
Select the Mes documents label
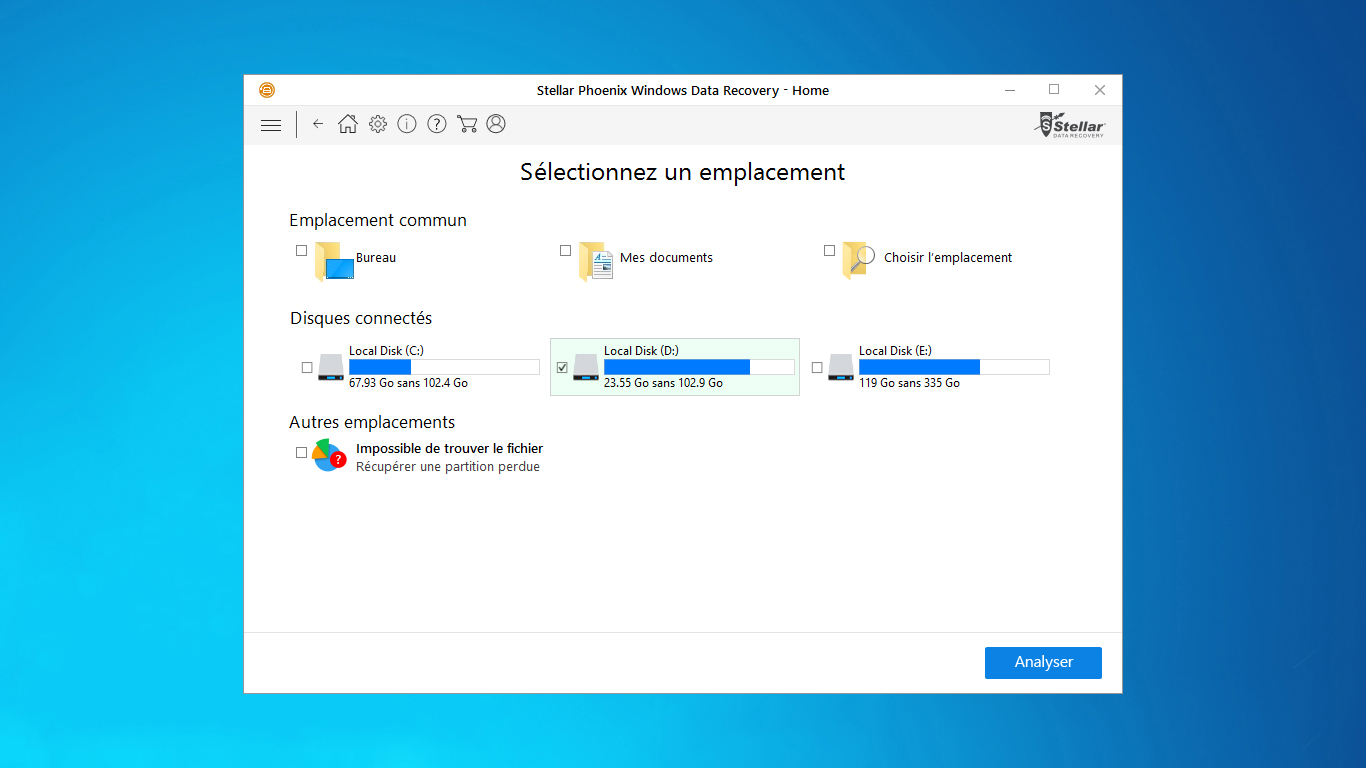tap(666, 258)
